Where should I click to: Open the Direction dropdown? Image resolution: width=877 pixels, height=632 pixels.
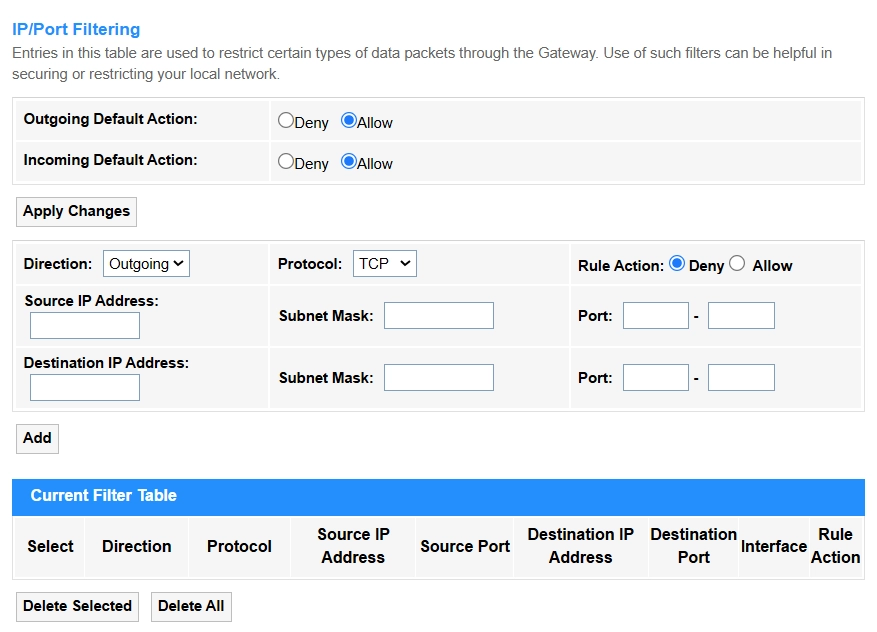point(146,264)
